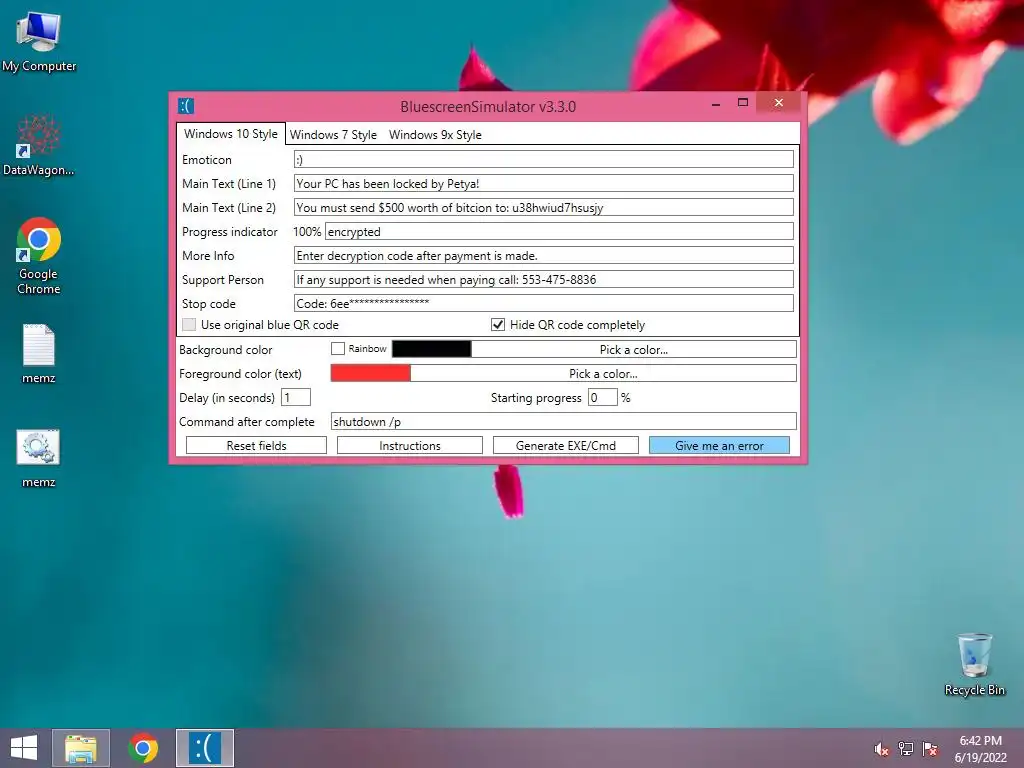Click the Starting progress field

click(x=602, y=397)
